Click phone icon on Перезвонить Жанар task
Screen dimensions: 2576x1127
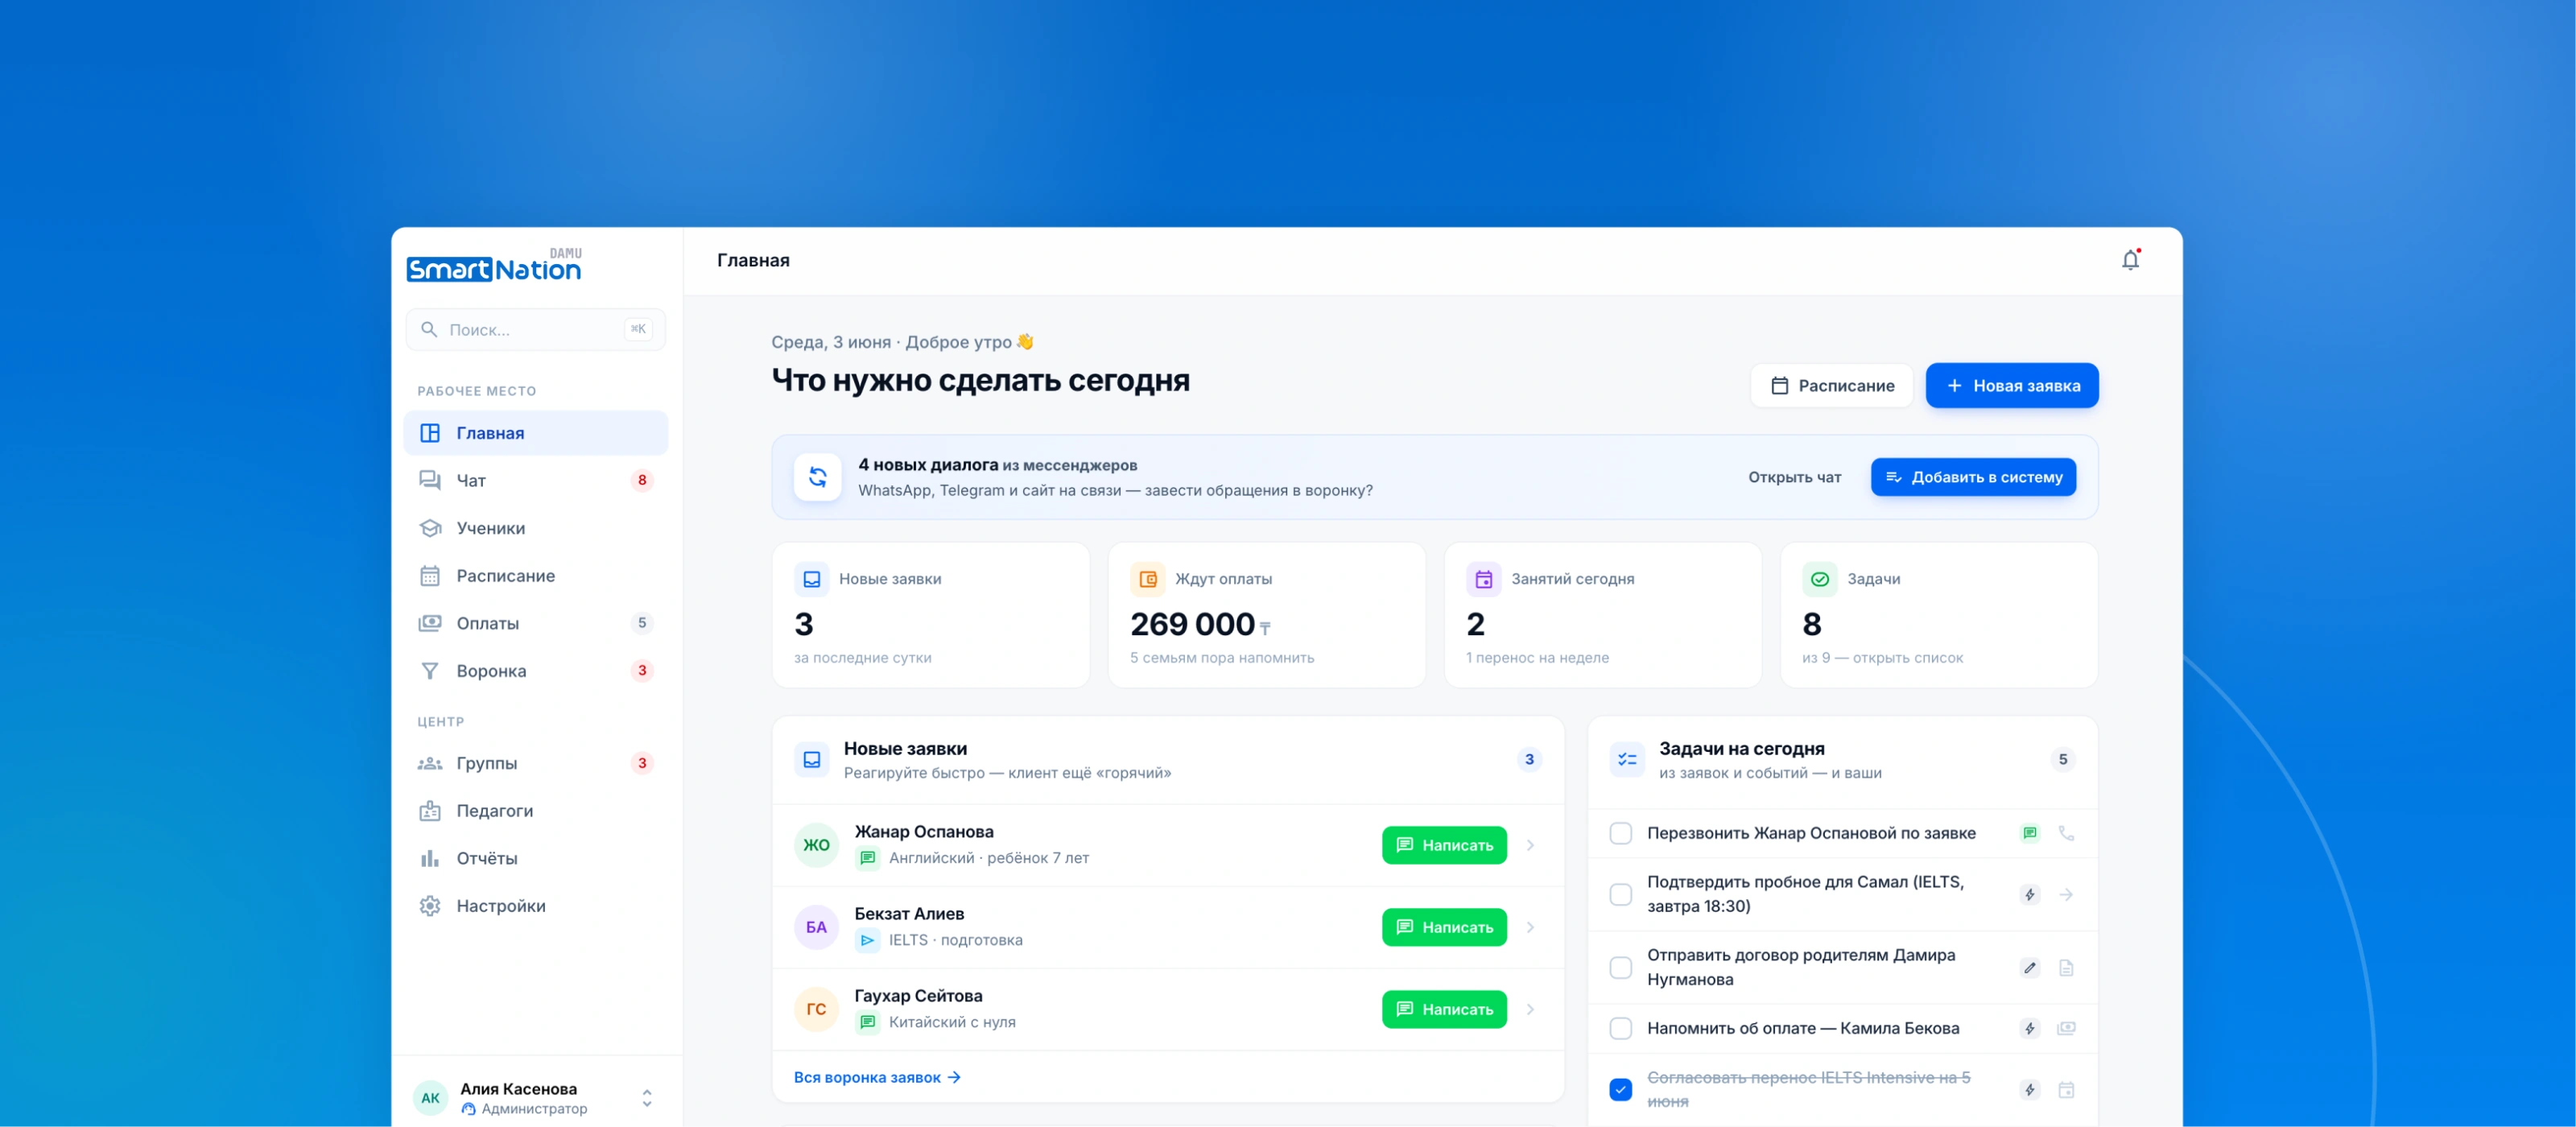click(x=2066, y=833)
